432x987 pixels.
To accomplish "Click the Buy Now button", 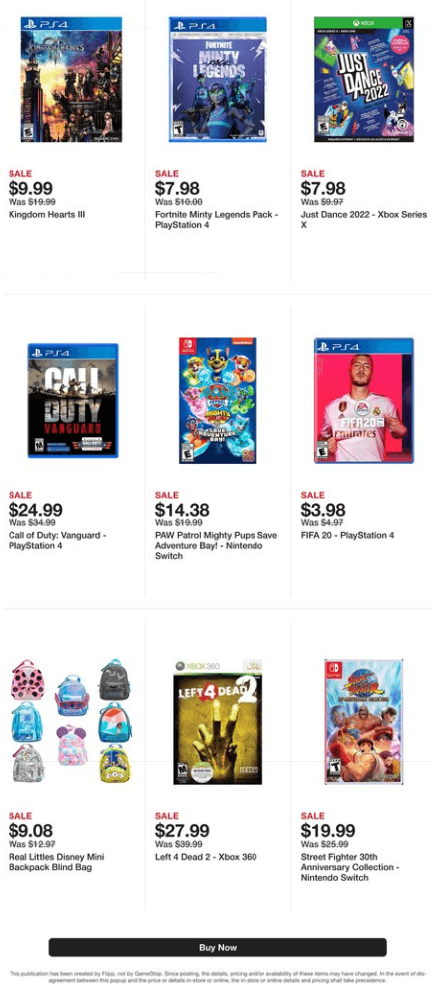I will (x=217, y=947).
